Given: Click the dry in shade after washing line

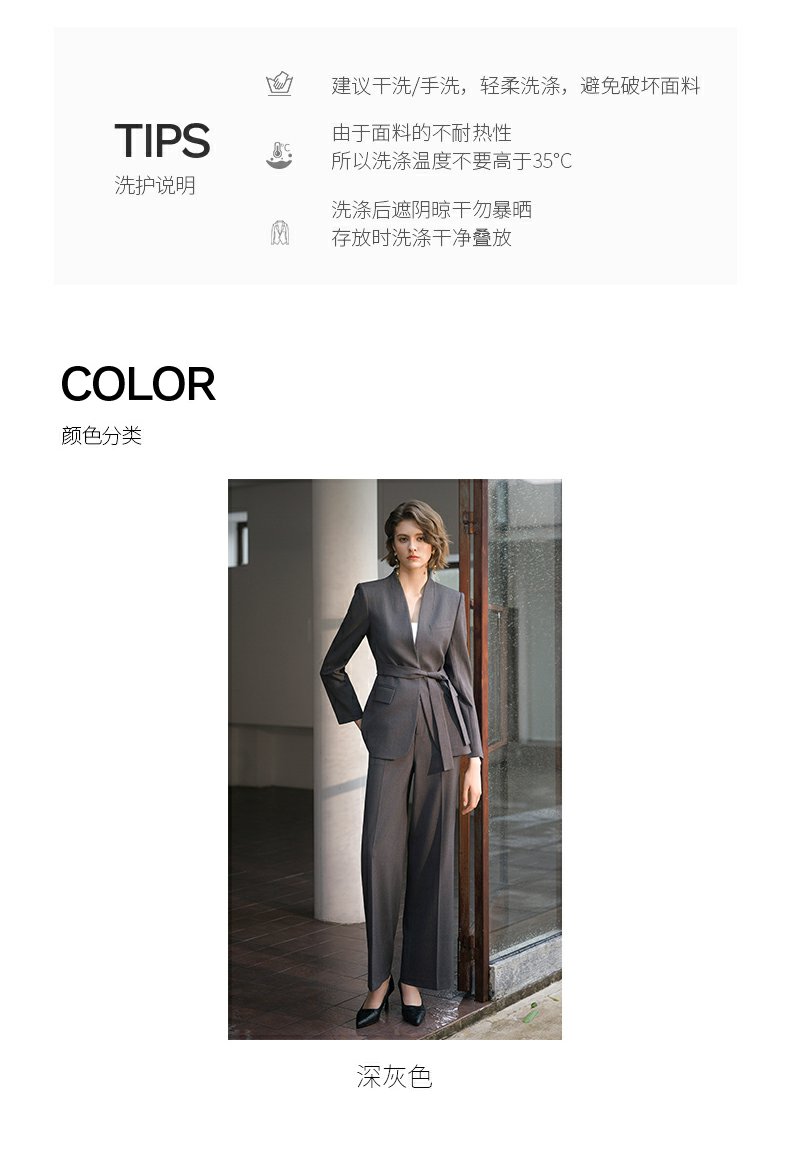Looking at the screenshot, I should [431, 210].
